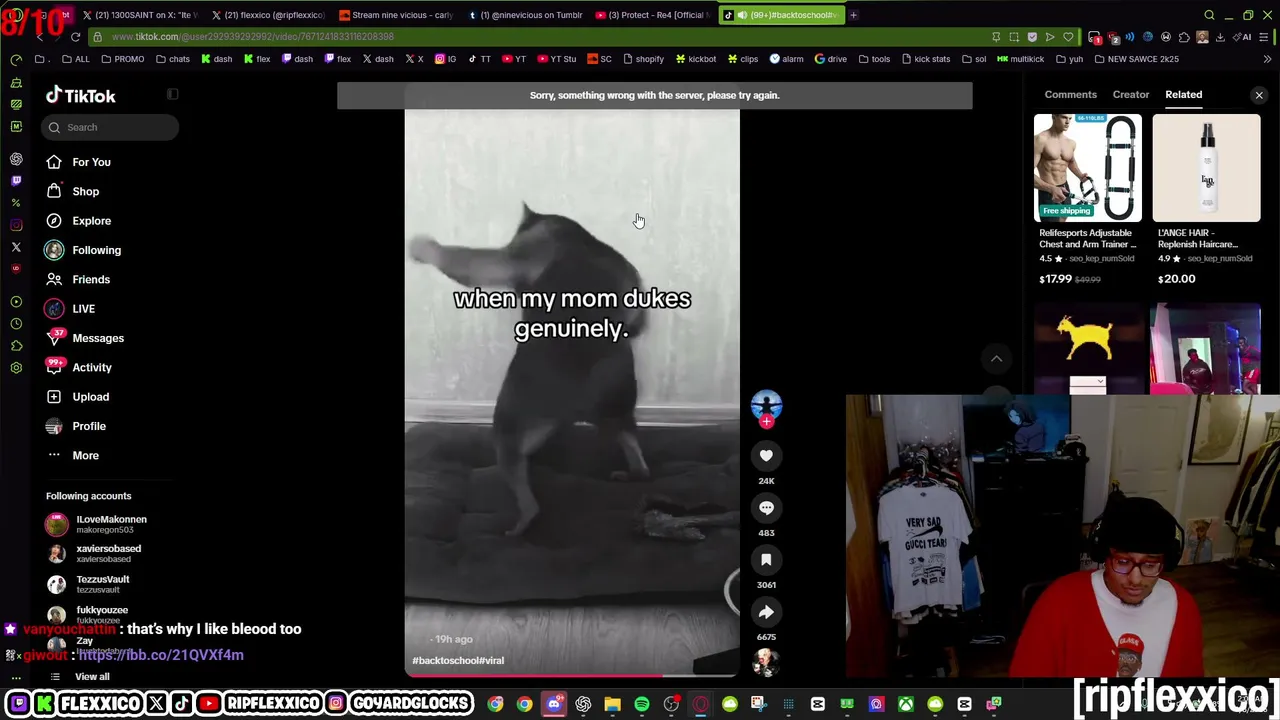Open the Upload plus icon
Viewport: 1280px width, 720px height.
(x=54, y=397)
